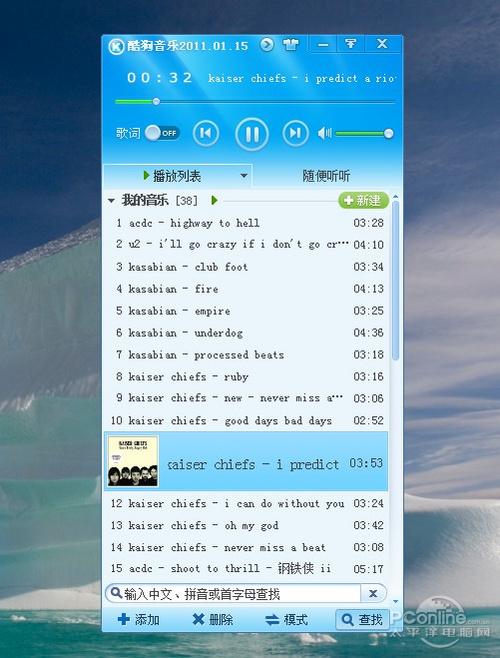The width and height of the screenshot is (500, 658).
Task: Skip to the next track
Action: click(296, 133)
